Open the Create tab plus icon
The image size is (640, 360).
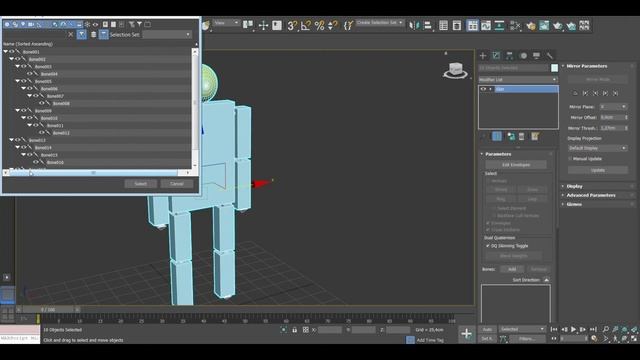(x=483, y=56)
